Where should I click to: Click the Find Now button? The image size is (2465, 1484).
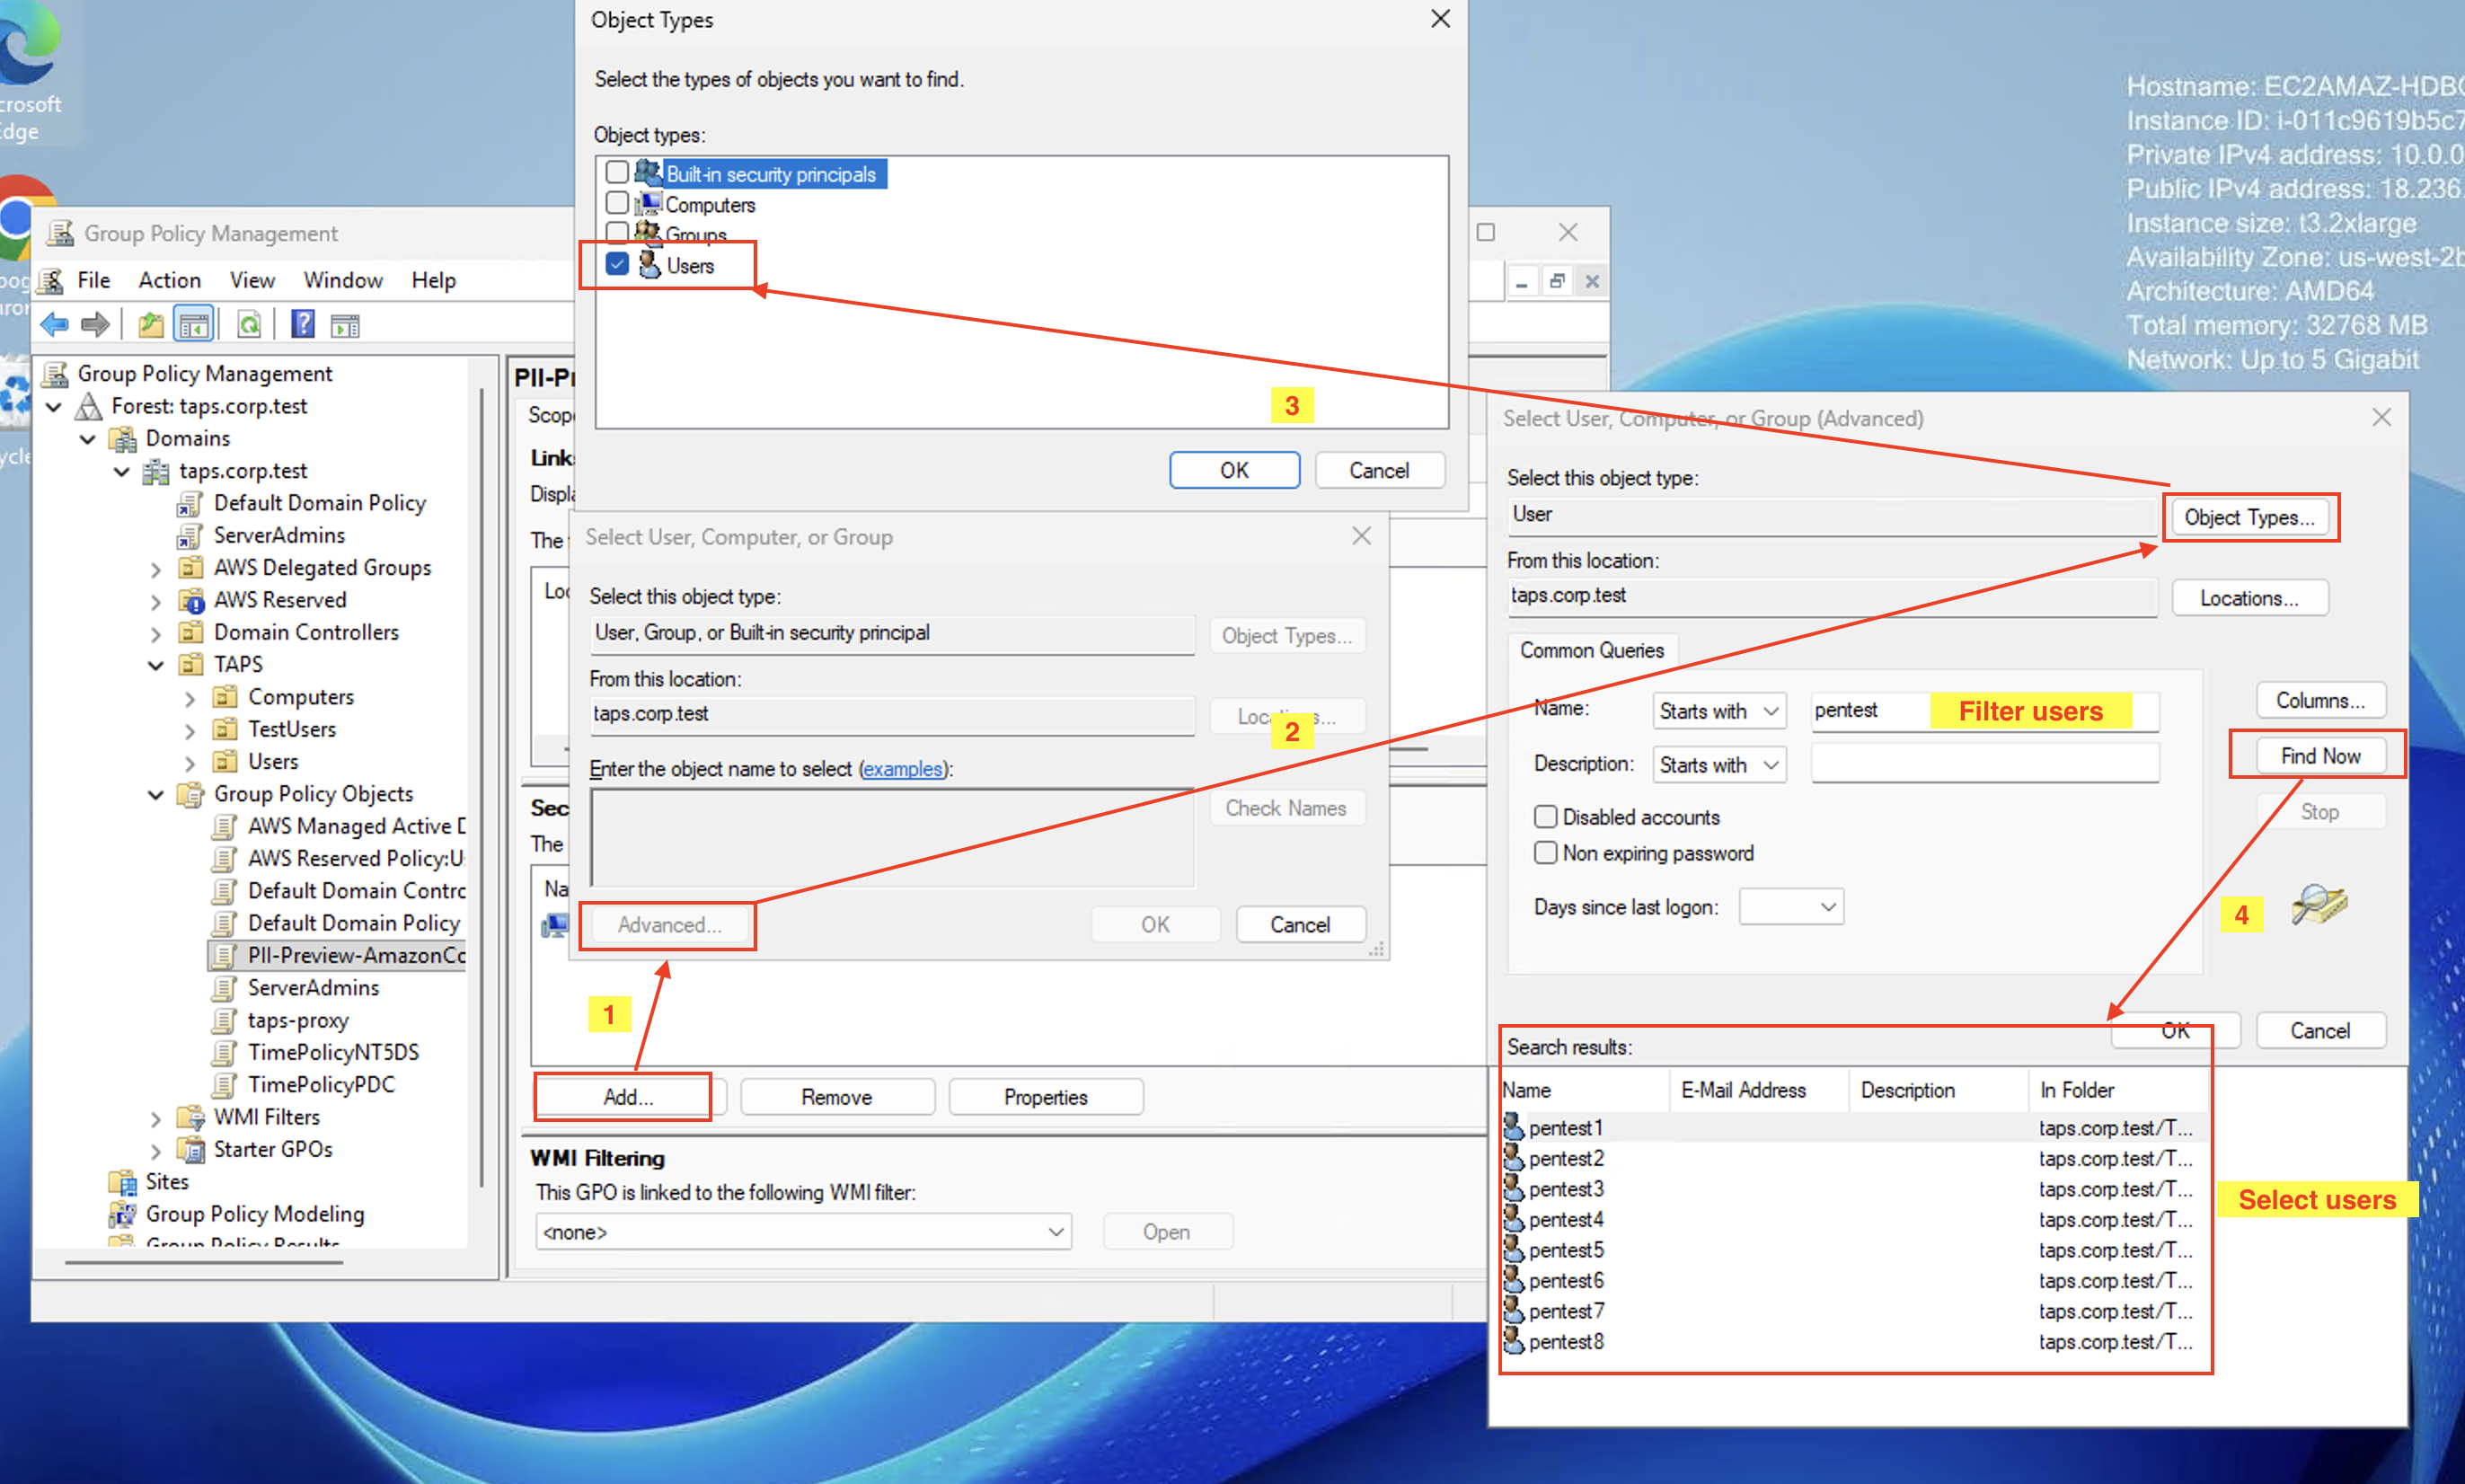pos(2320,756)
